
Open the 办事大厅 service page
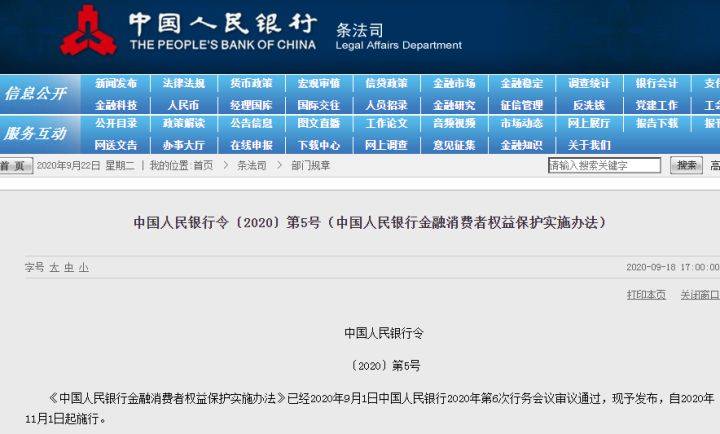184,145
